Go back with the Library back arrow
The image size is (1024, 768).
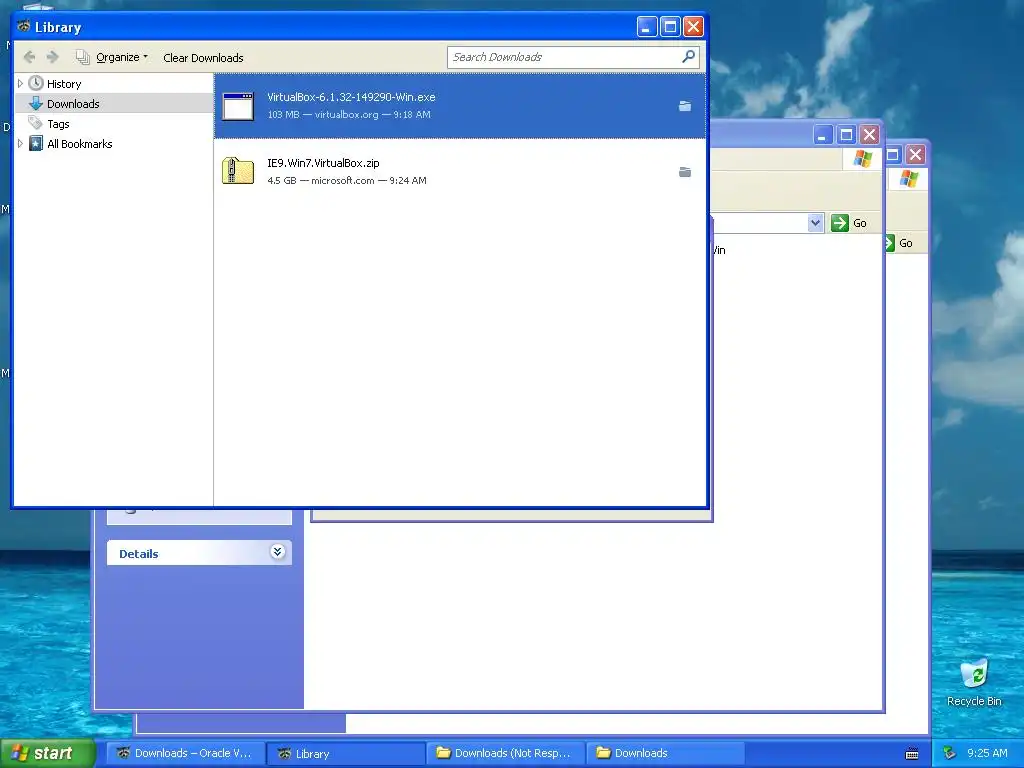tap(29, 57)
